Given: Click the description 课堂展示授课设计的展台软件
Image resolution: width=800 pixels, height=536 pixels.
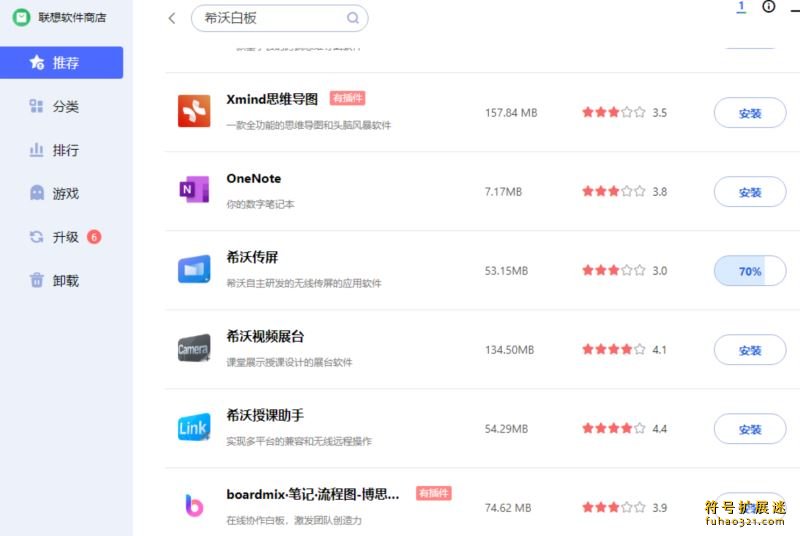Looking at the screenshot, I should point(289,363).
